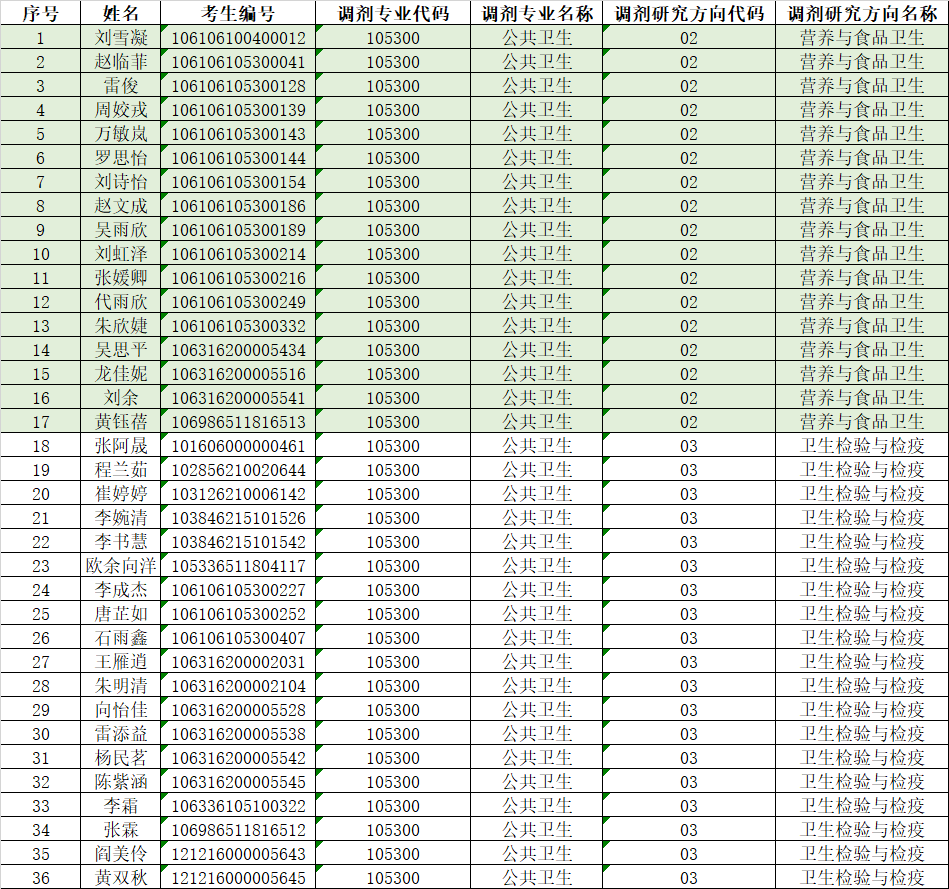Select the 姓名 header cell

tap(121, 13)
